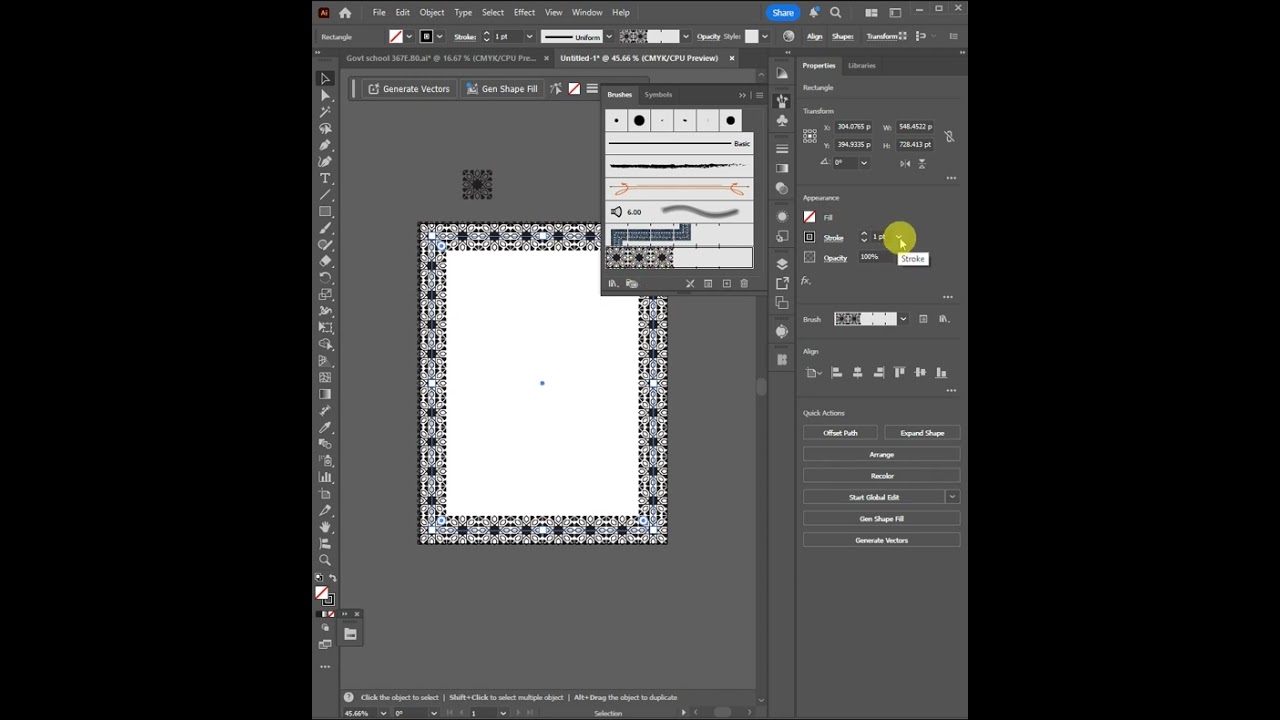The height and width of the screenshot is (720, 1280).
Task: Select the Hand tool
Action: (x=325, y=527)
